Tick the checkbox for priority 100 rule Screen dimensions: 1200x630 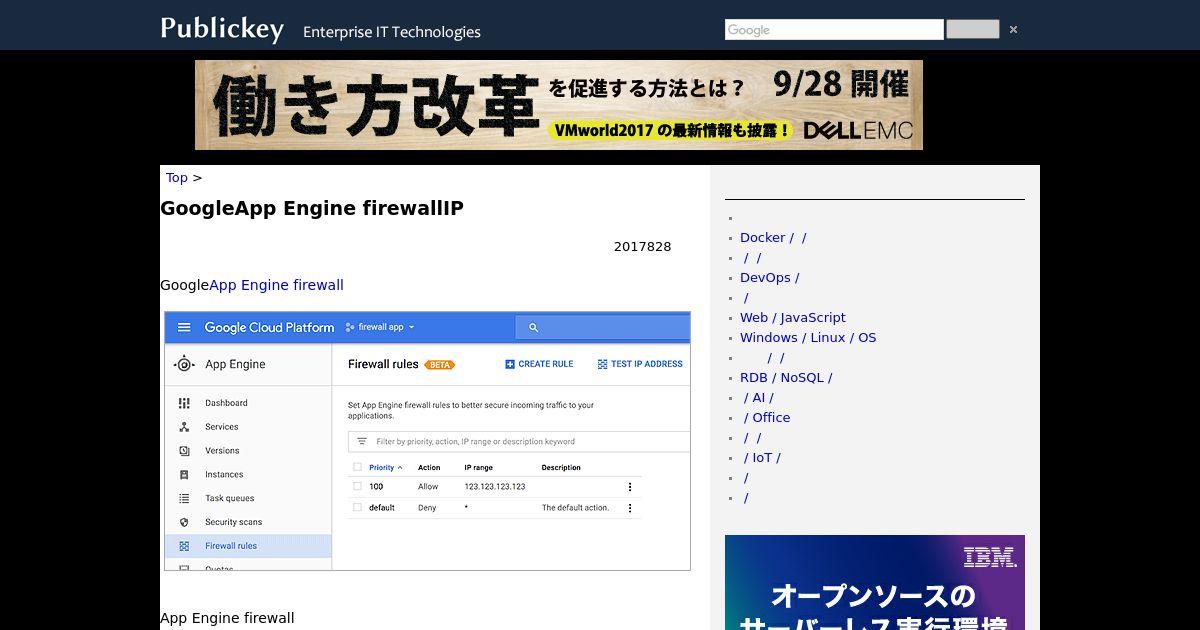pos(357,486)
